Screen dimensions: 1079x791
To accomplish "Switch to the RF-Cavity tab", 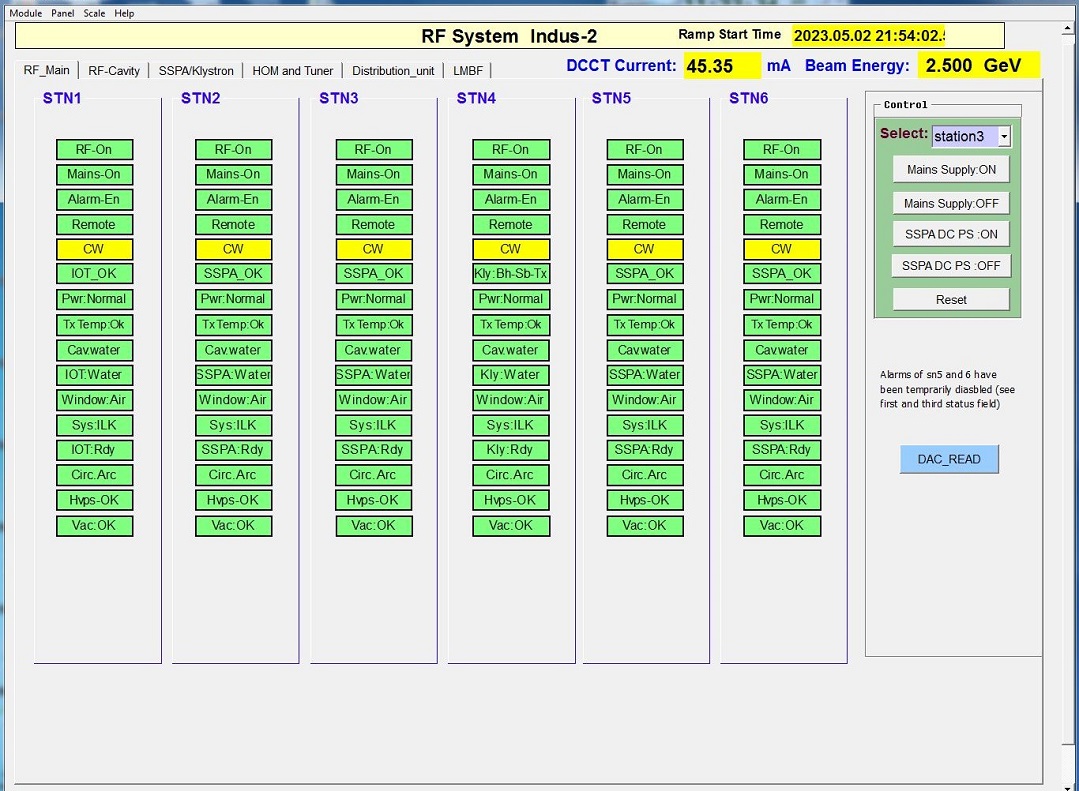I will coord(114,70).
